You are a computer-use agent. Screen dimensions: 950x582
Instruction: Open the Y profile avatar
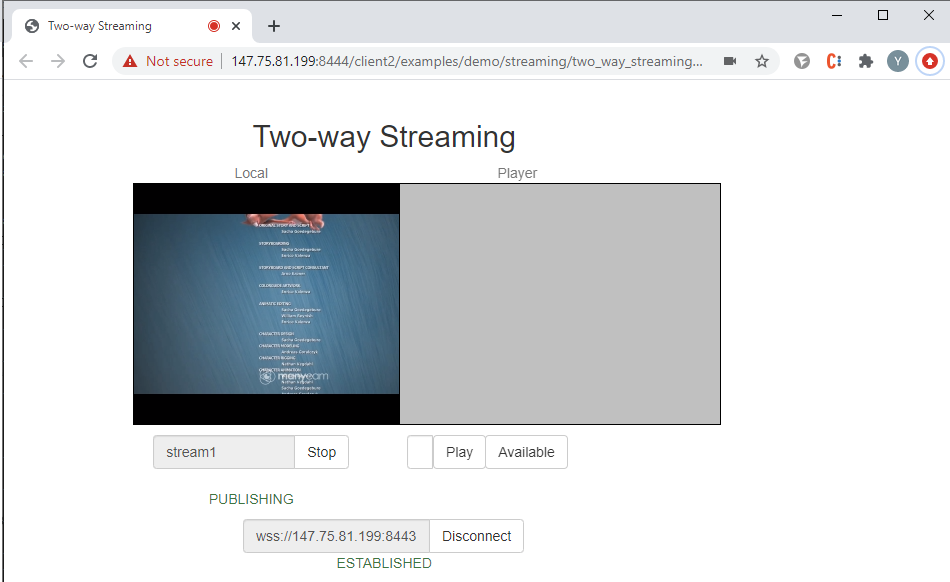(898, 61)
